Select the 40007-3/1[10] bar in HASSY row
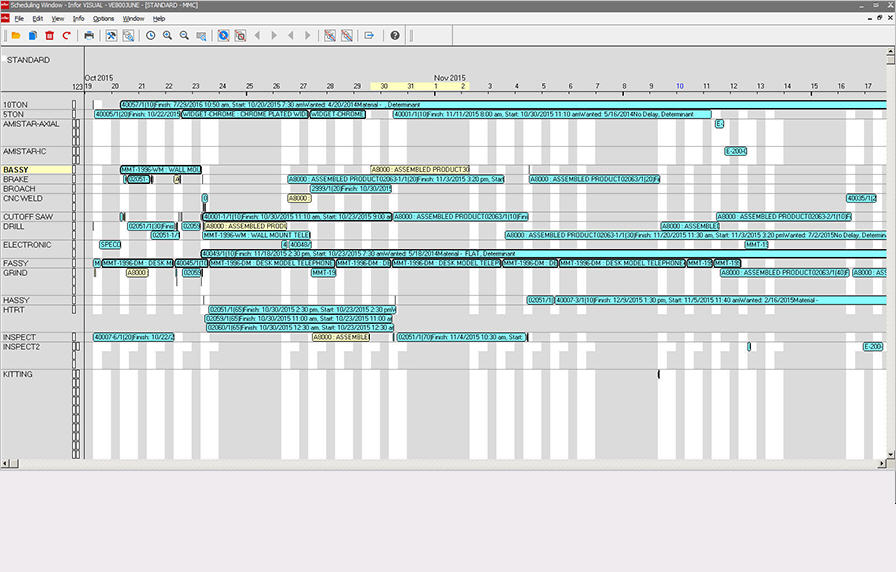The width and height of the screenshot is (896, 572). [721, 300]
